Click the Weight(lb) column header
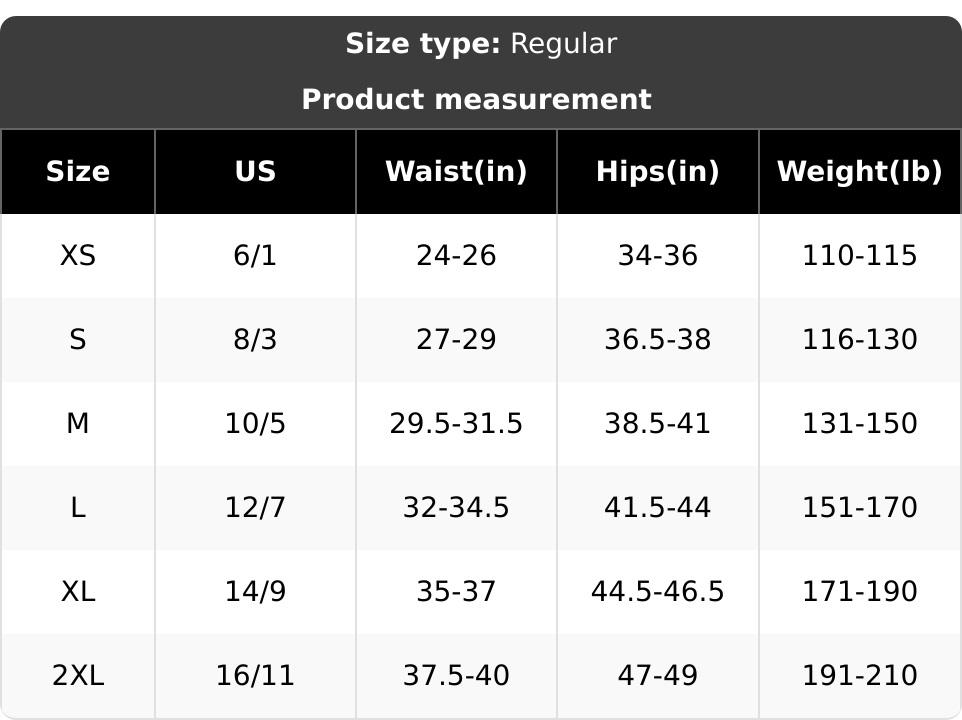This screenshot has width=962, height=720. (x=859, y=172)
